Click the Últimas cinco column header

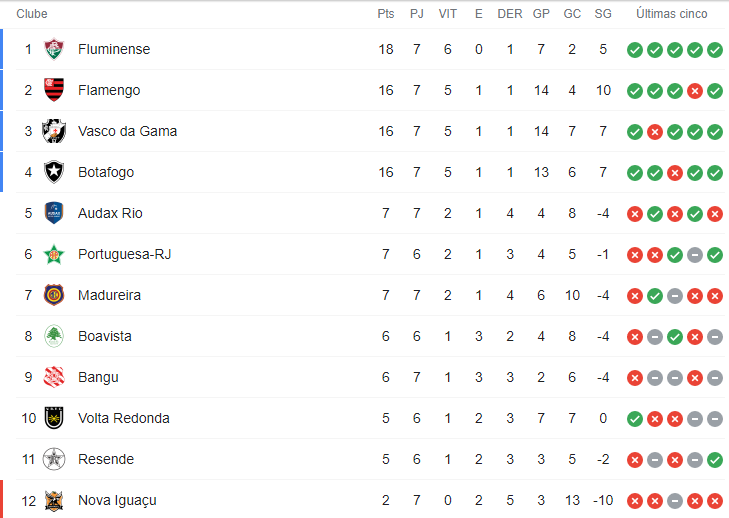pos(672,13)
